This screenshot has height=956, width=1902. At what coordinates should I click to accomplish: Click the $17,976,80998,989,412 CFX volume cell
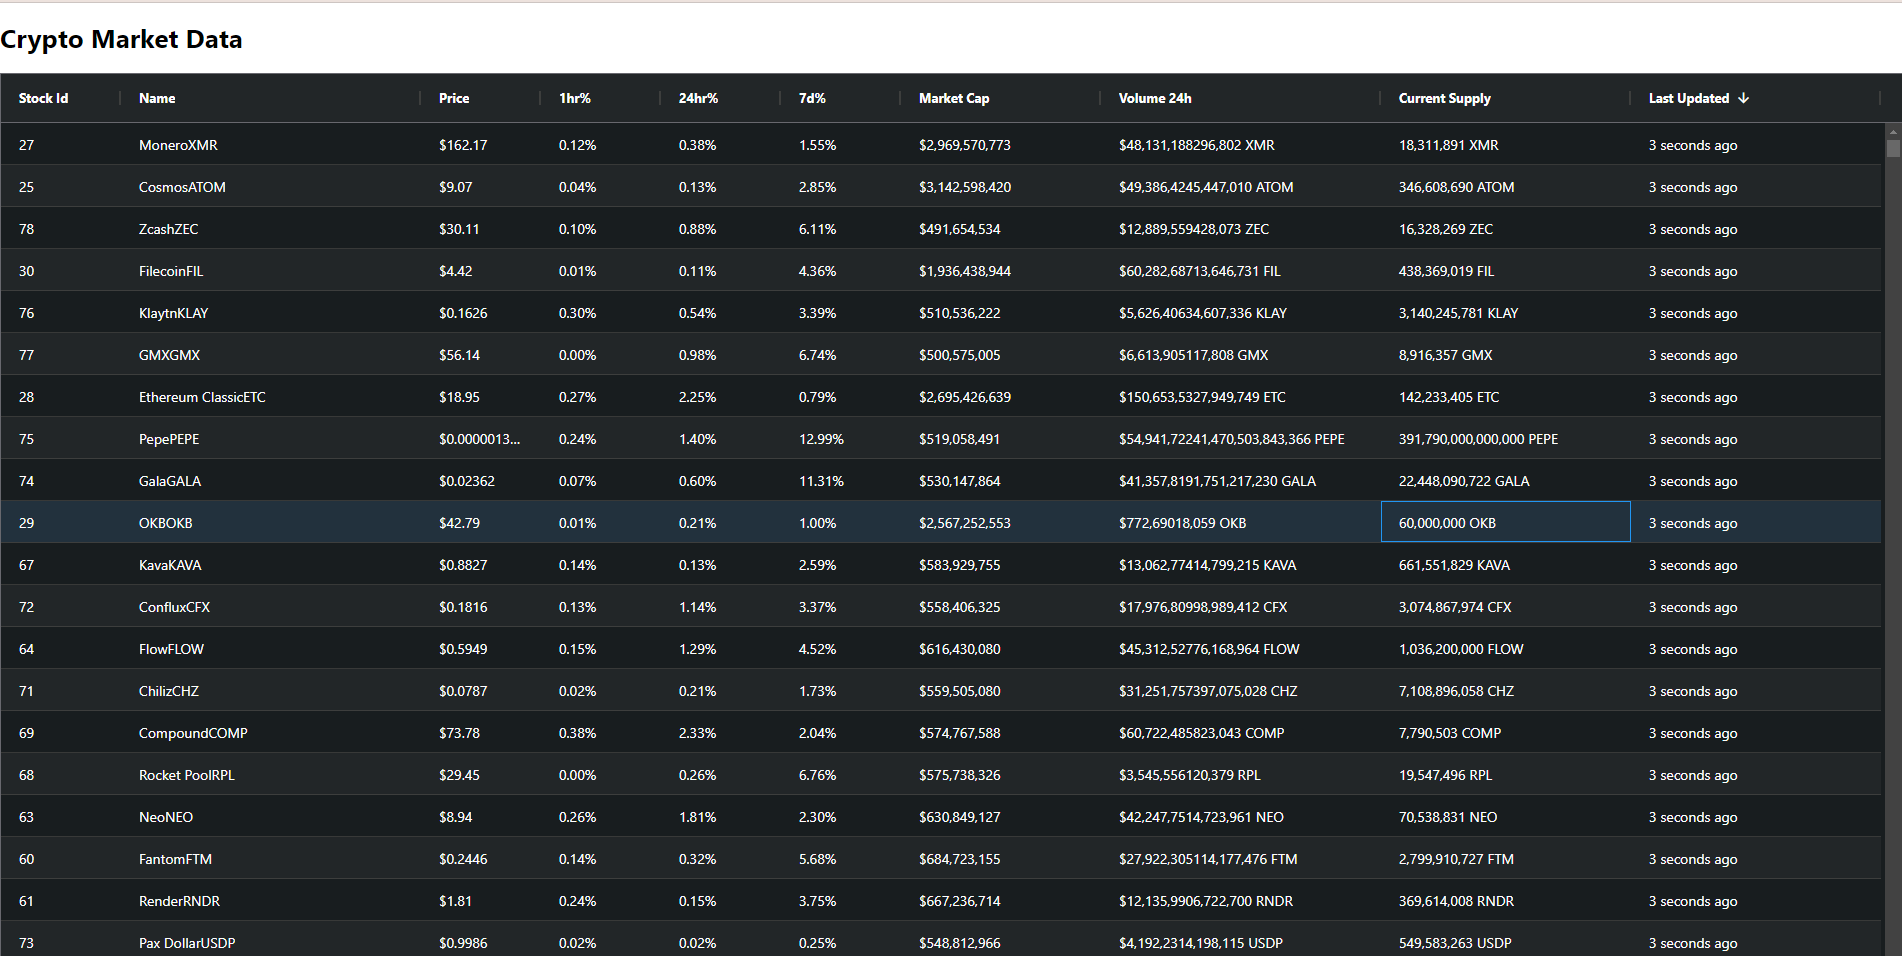coord(1241,607)
